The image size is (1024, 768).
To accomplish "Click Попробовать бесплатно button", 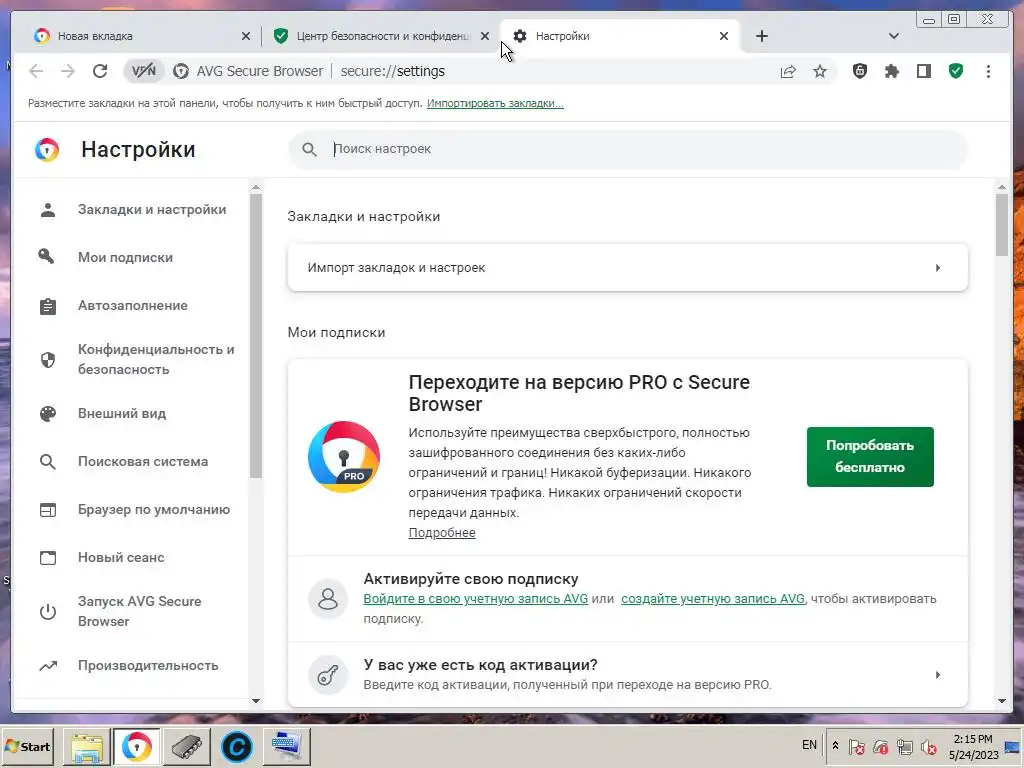I will coord(870,456).
